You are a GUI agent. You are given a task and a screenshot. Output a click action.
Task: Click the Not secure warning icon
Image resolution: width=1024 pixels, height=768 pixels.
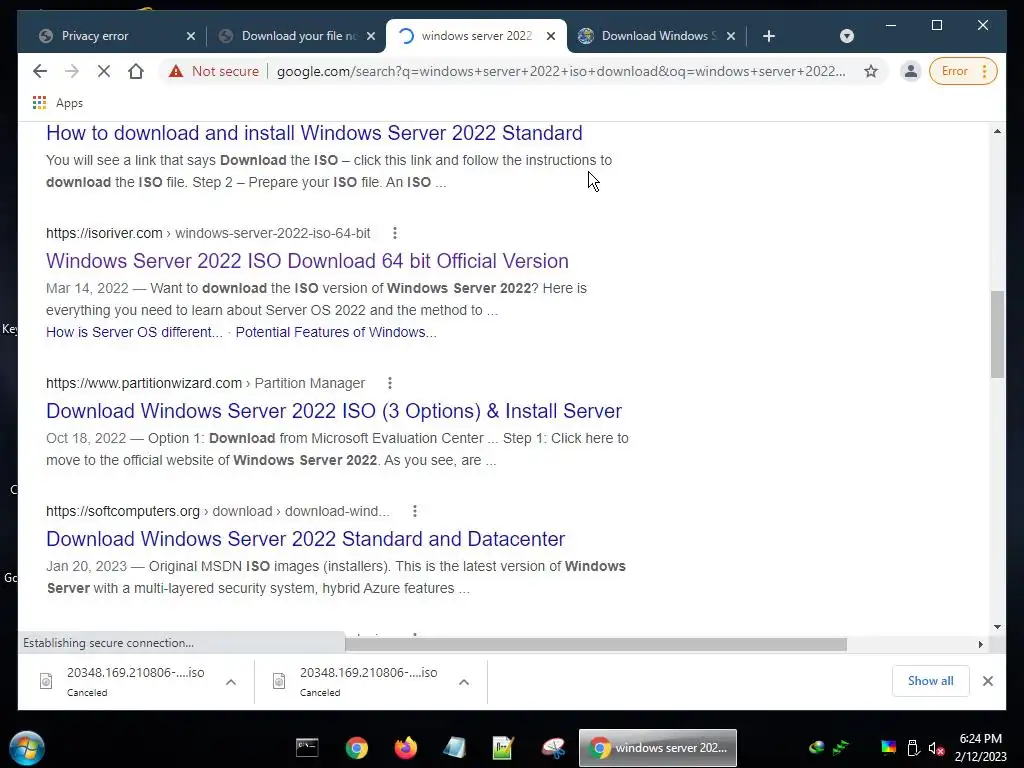point(176,71)
